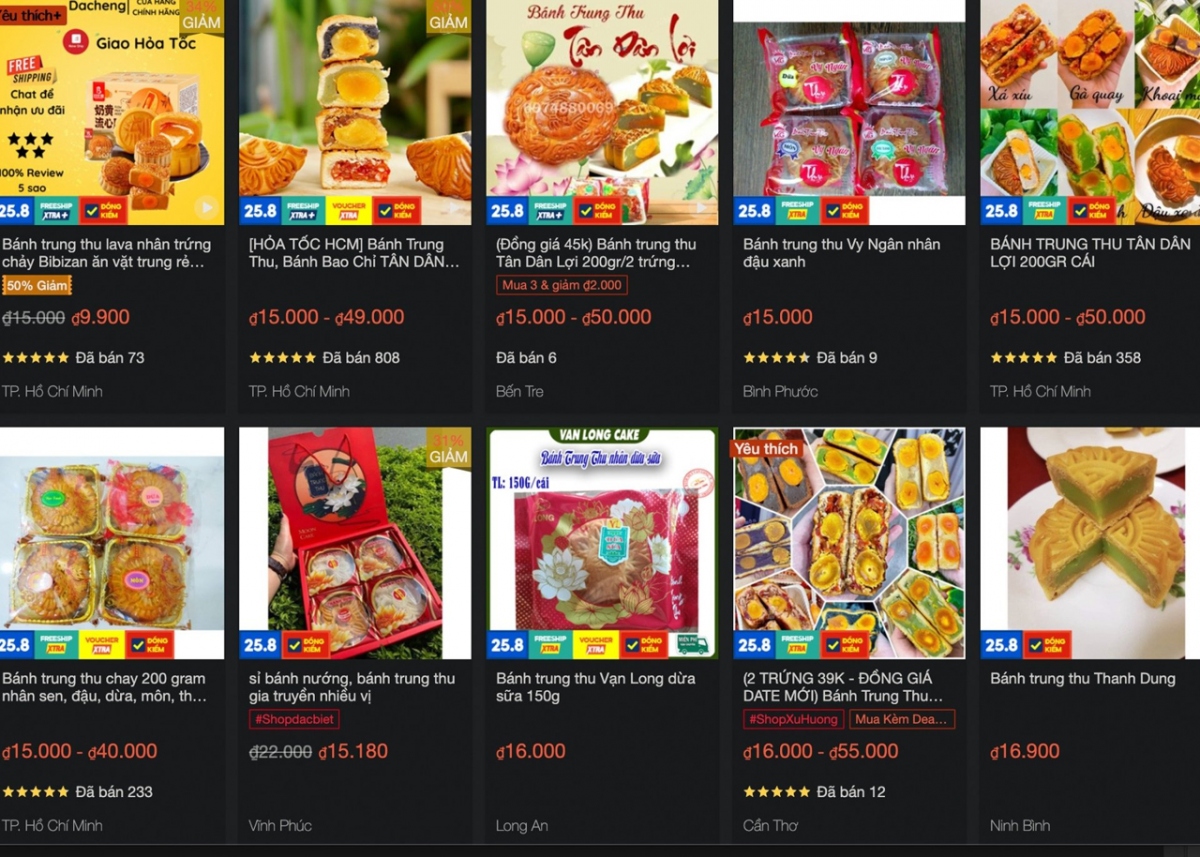The width and height of the screenshot is (1200, 857).
Task: Click the #Shopdacbiet tag
Action: [x=294, y=719]
